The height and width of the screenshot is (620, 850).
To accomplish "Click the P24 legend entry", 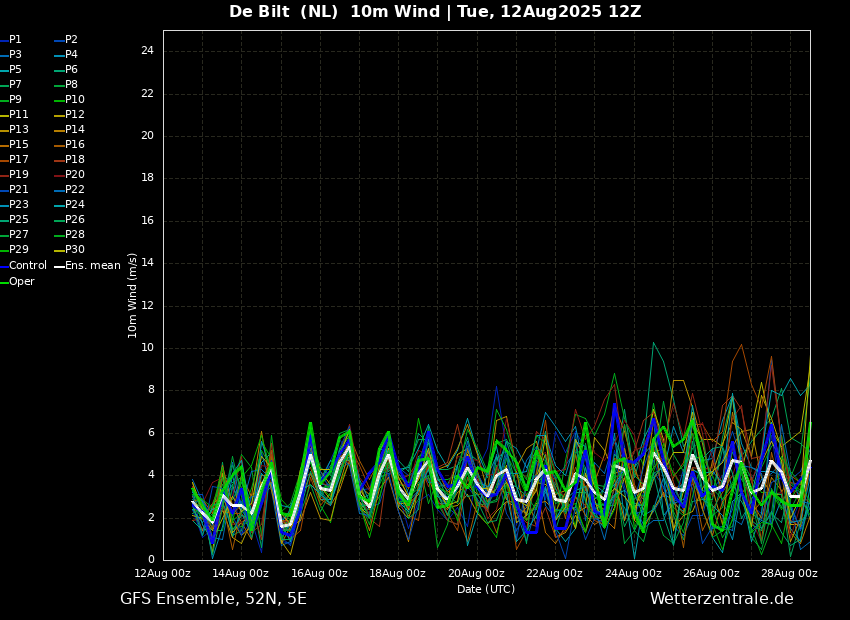I will coord(74,205).
